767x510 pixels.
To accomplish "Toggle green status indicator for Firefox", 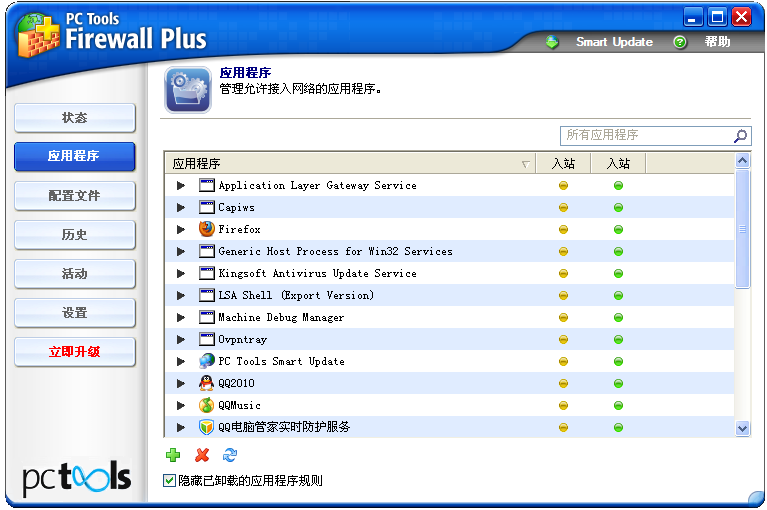I will pyautogui.click(x=618, y=230).
